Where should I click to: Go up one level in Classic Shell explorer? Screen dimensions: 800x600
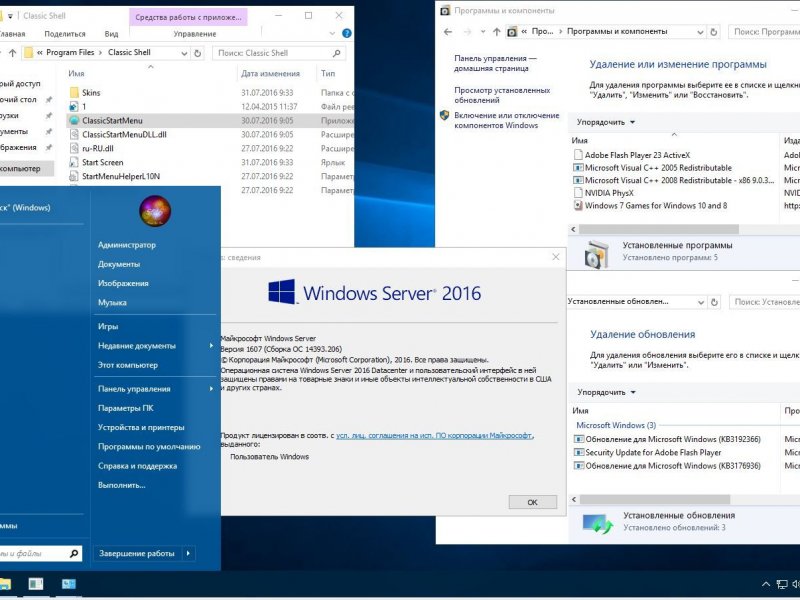point(13,53)
